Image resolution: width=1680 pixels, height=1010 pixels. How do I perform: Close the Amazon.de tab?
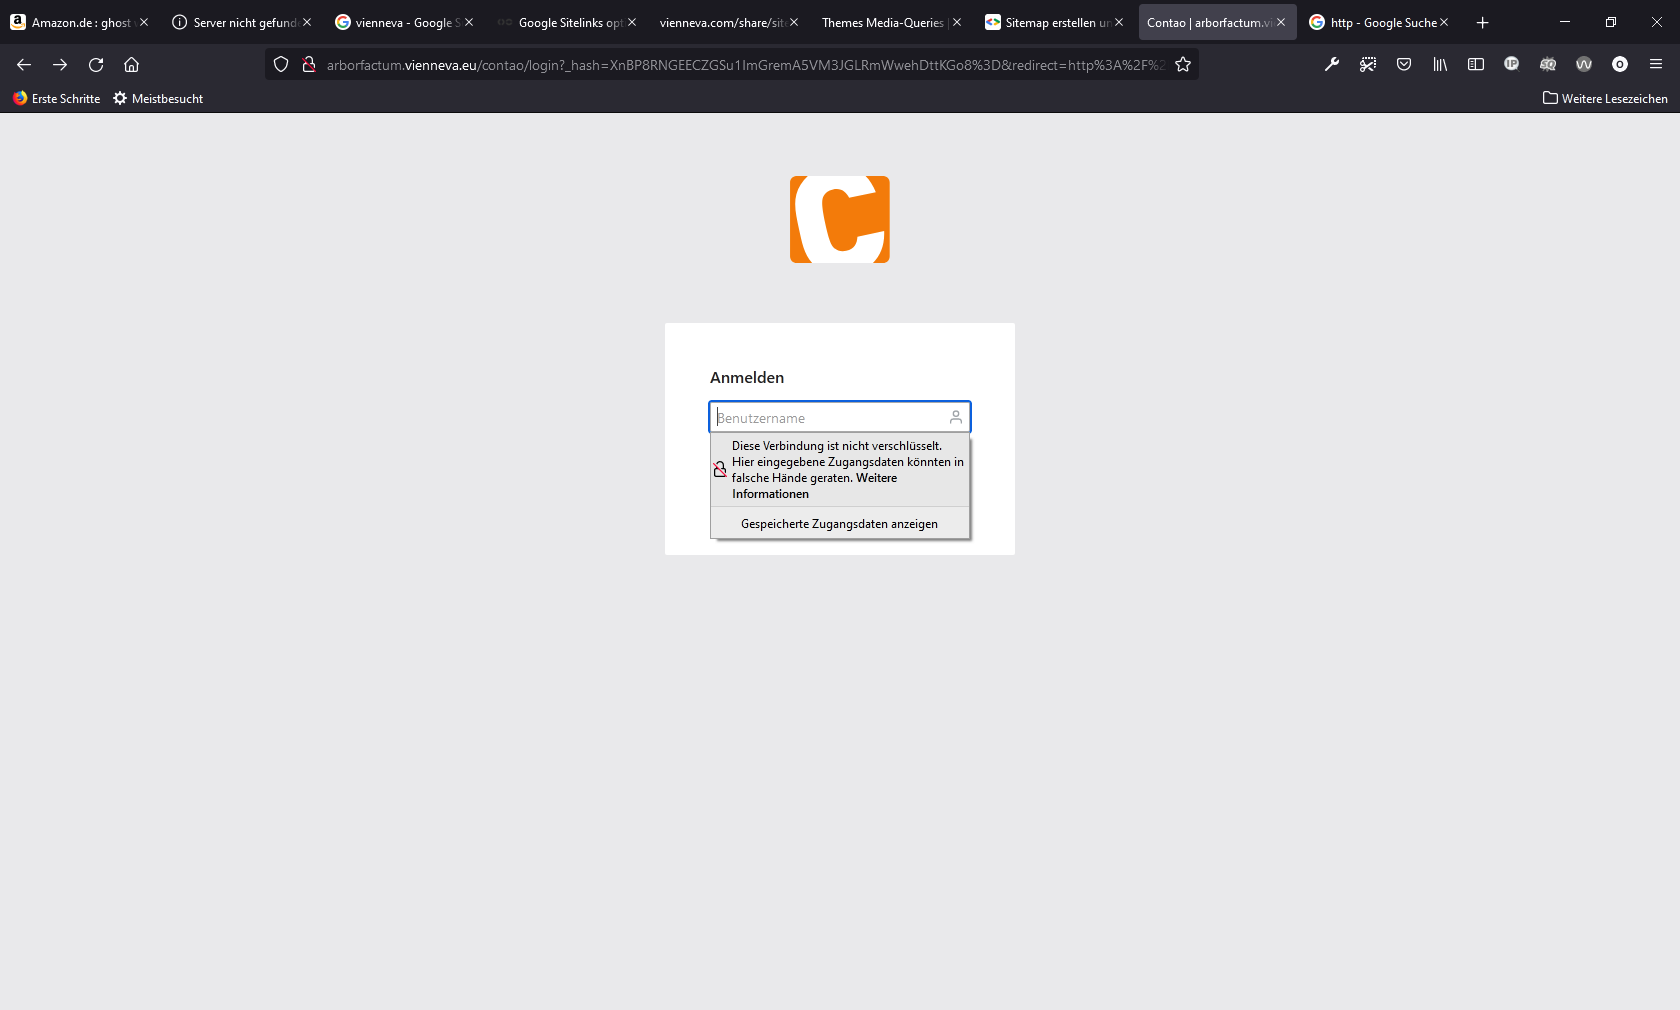[x=144, y=22]
